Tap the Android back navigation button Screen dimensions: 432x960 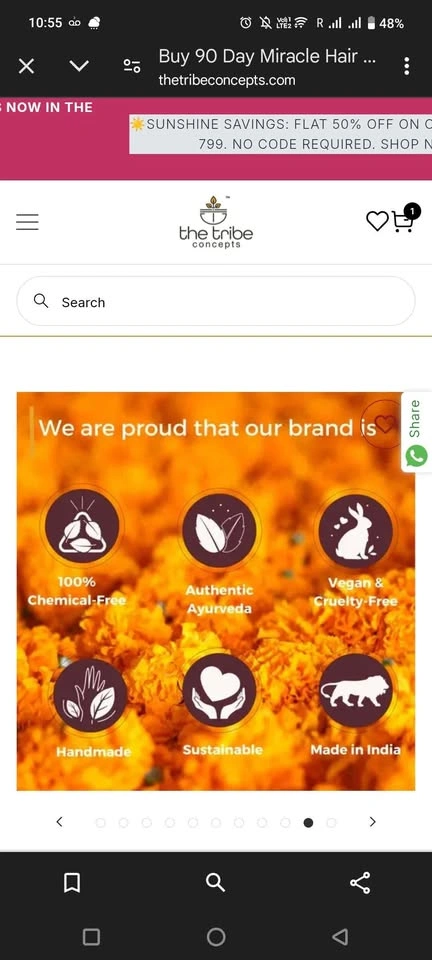pyautogui.click(x=340, y=936)
